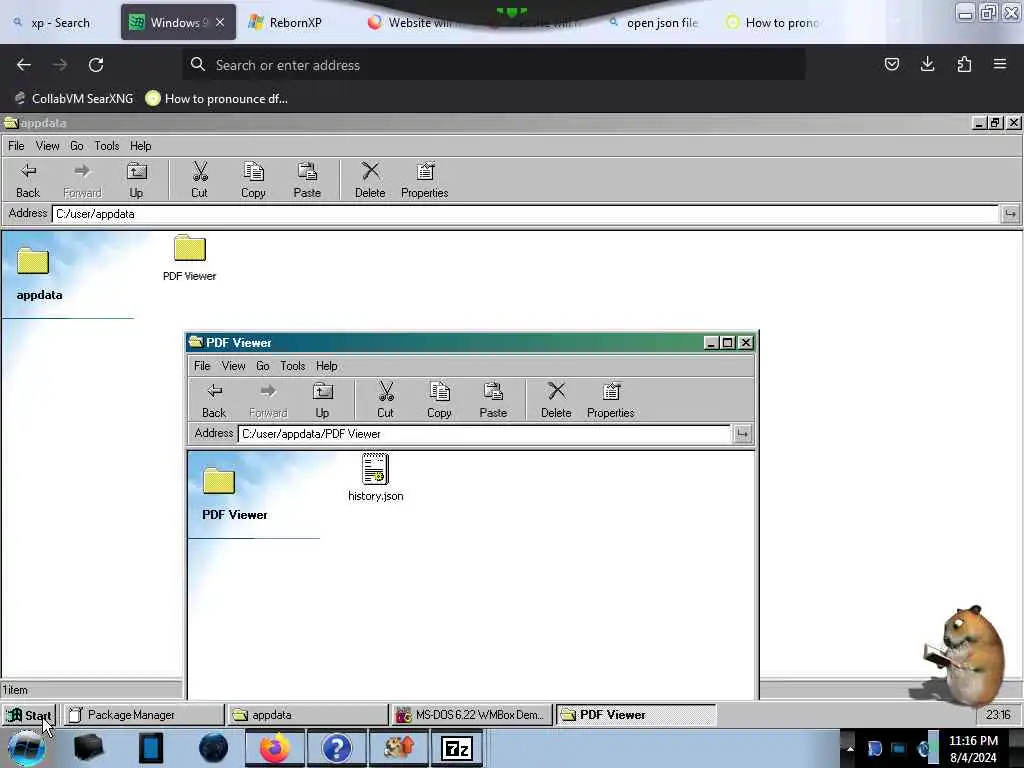Open Help menu in appdata window
Viewport: 1024px width, 768px height.
pyautogui.click(x=140, y=146)
